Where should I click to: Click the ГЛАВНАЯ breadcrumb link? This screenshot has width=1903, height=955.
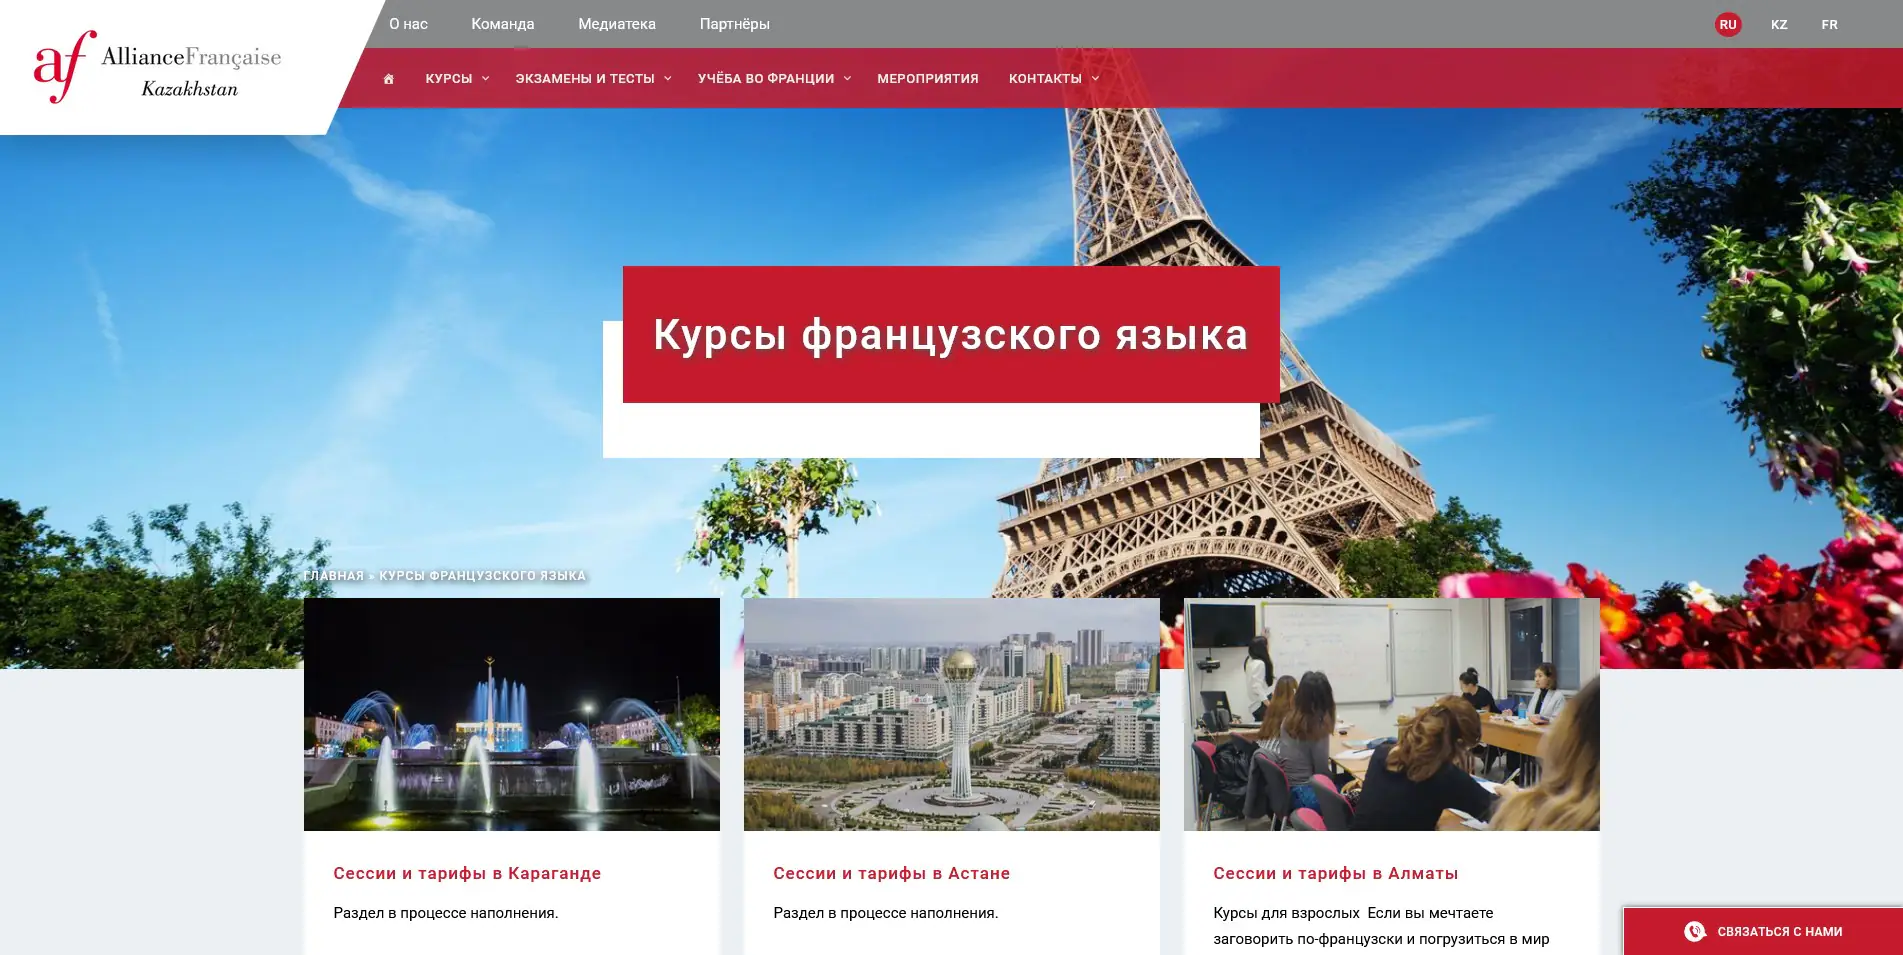point(334,576)
